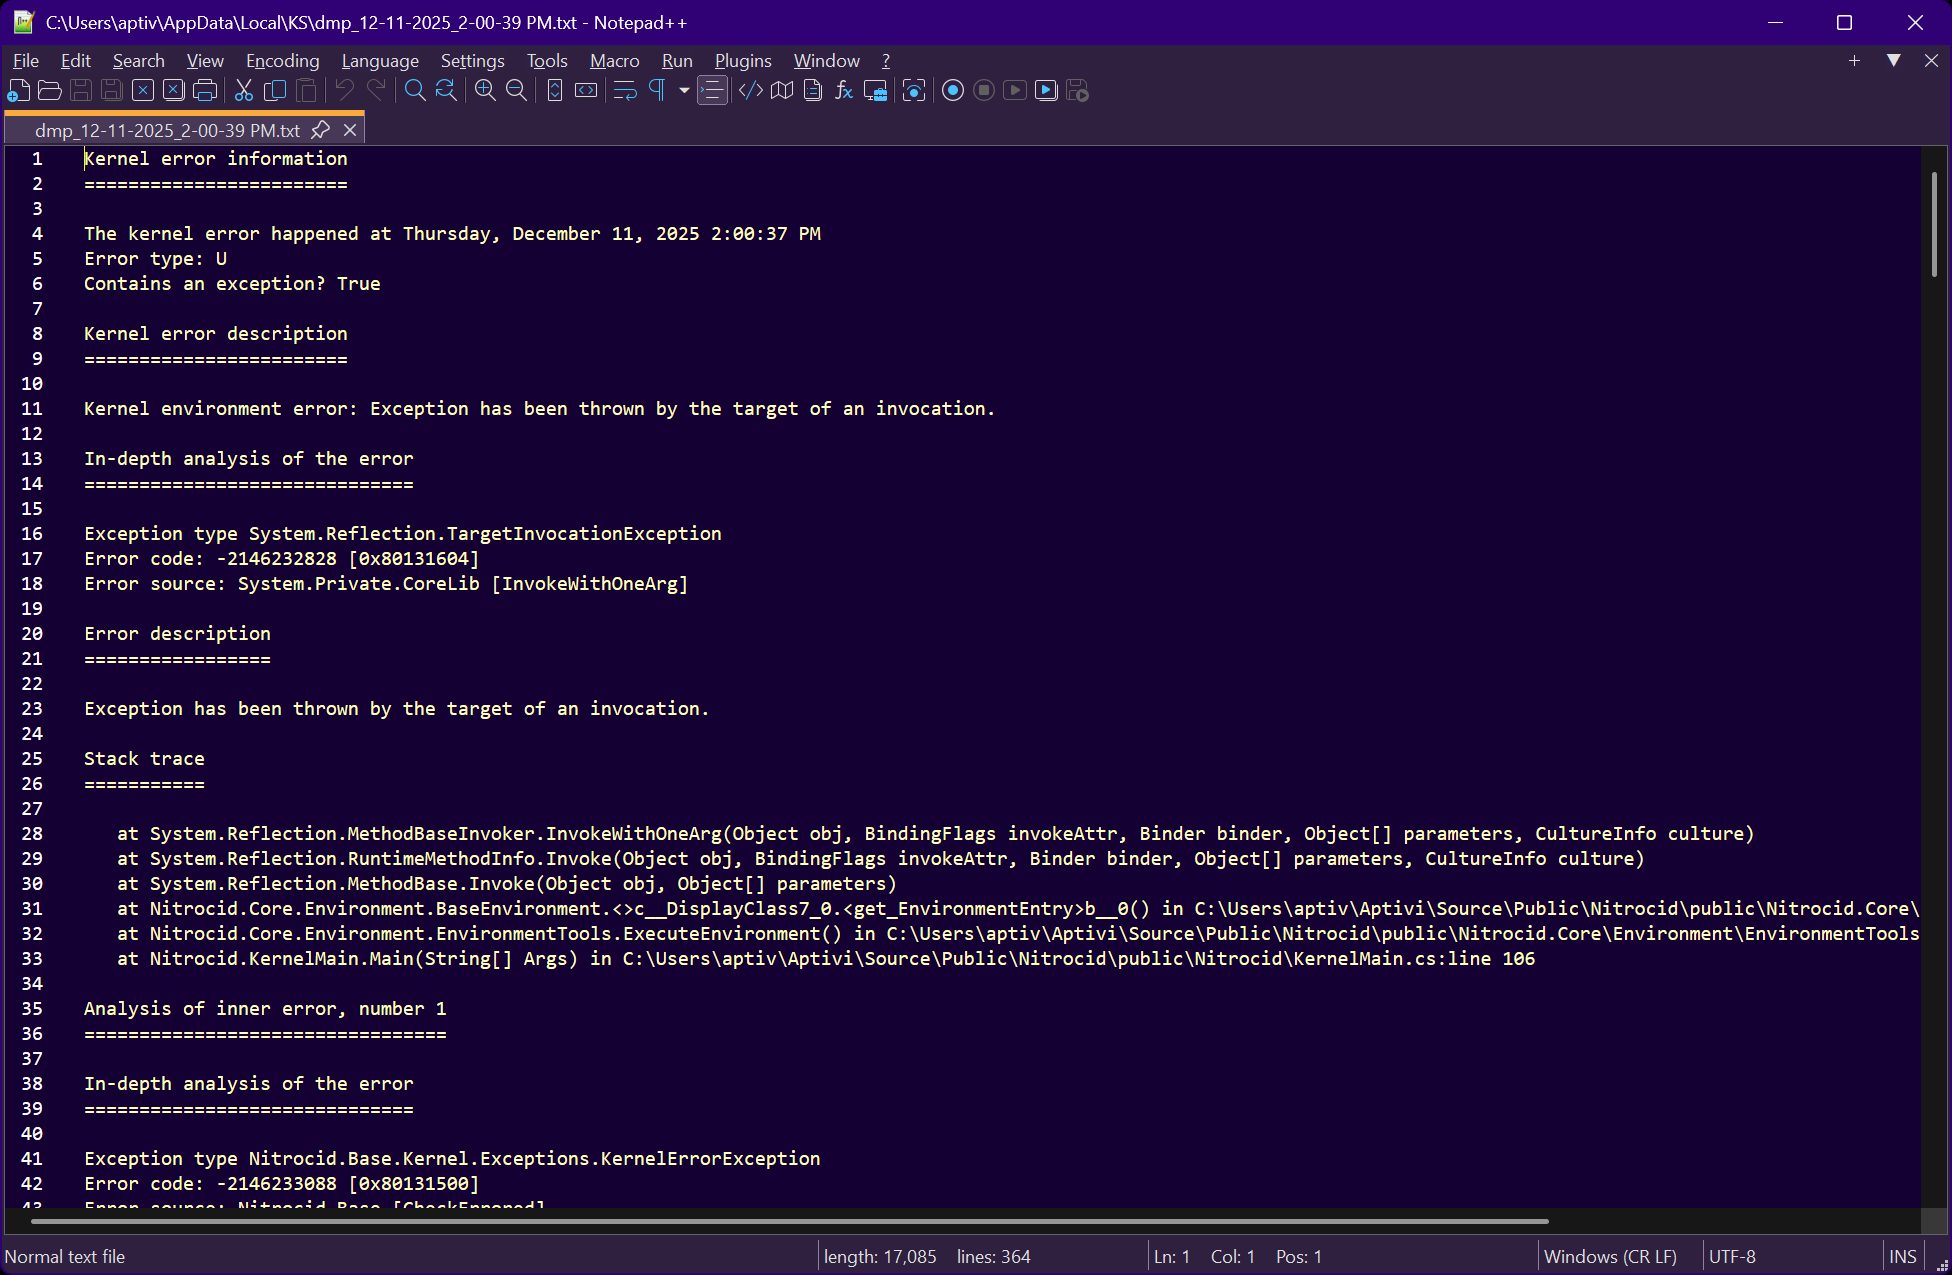
Task: Click the Cut scissors icon
Action: 243,91
